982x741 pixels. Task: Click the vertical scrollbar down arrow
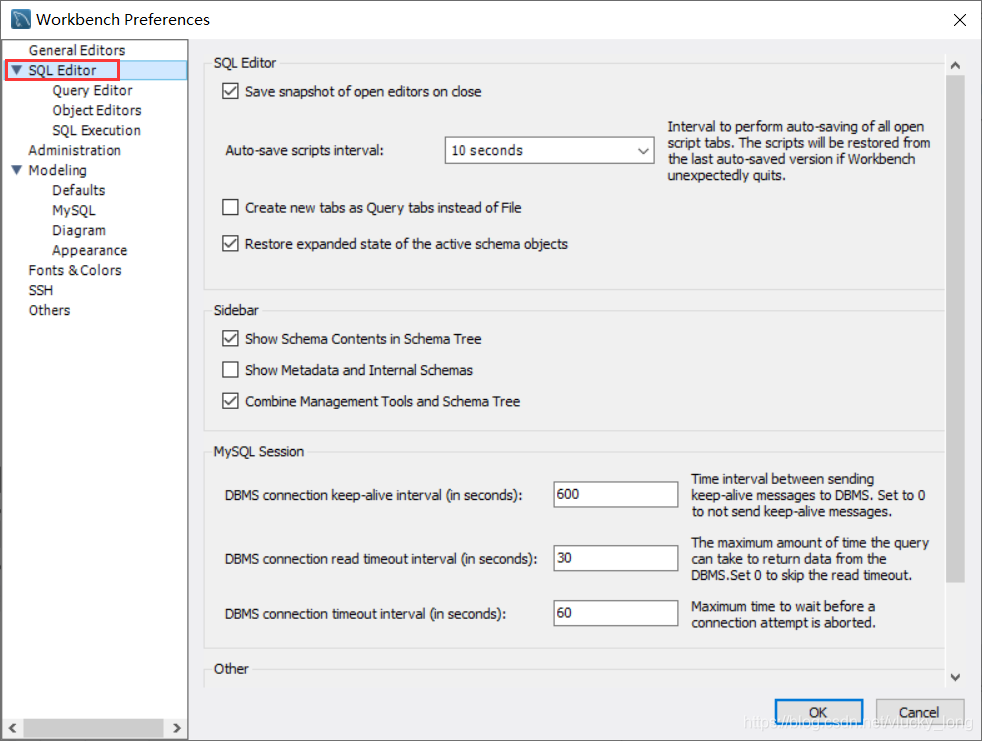(955, 677)
